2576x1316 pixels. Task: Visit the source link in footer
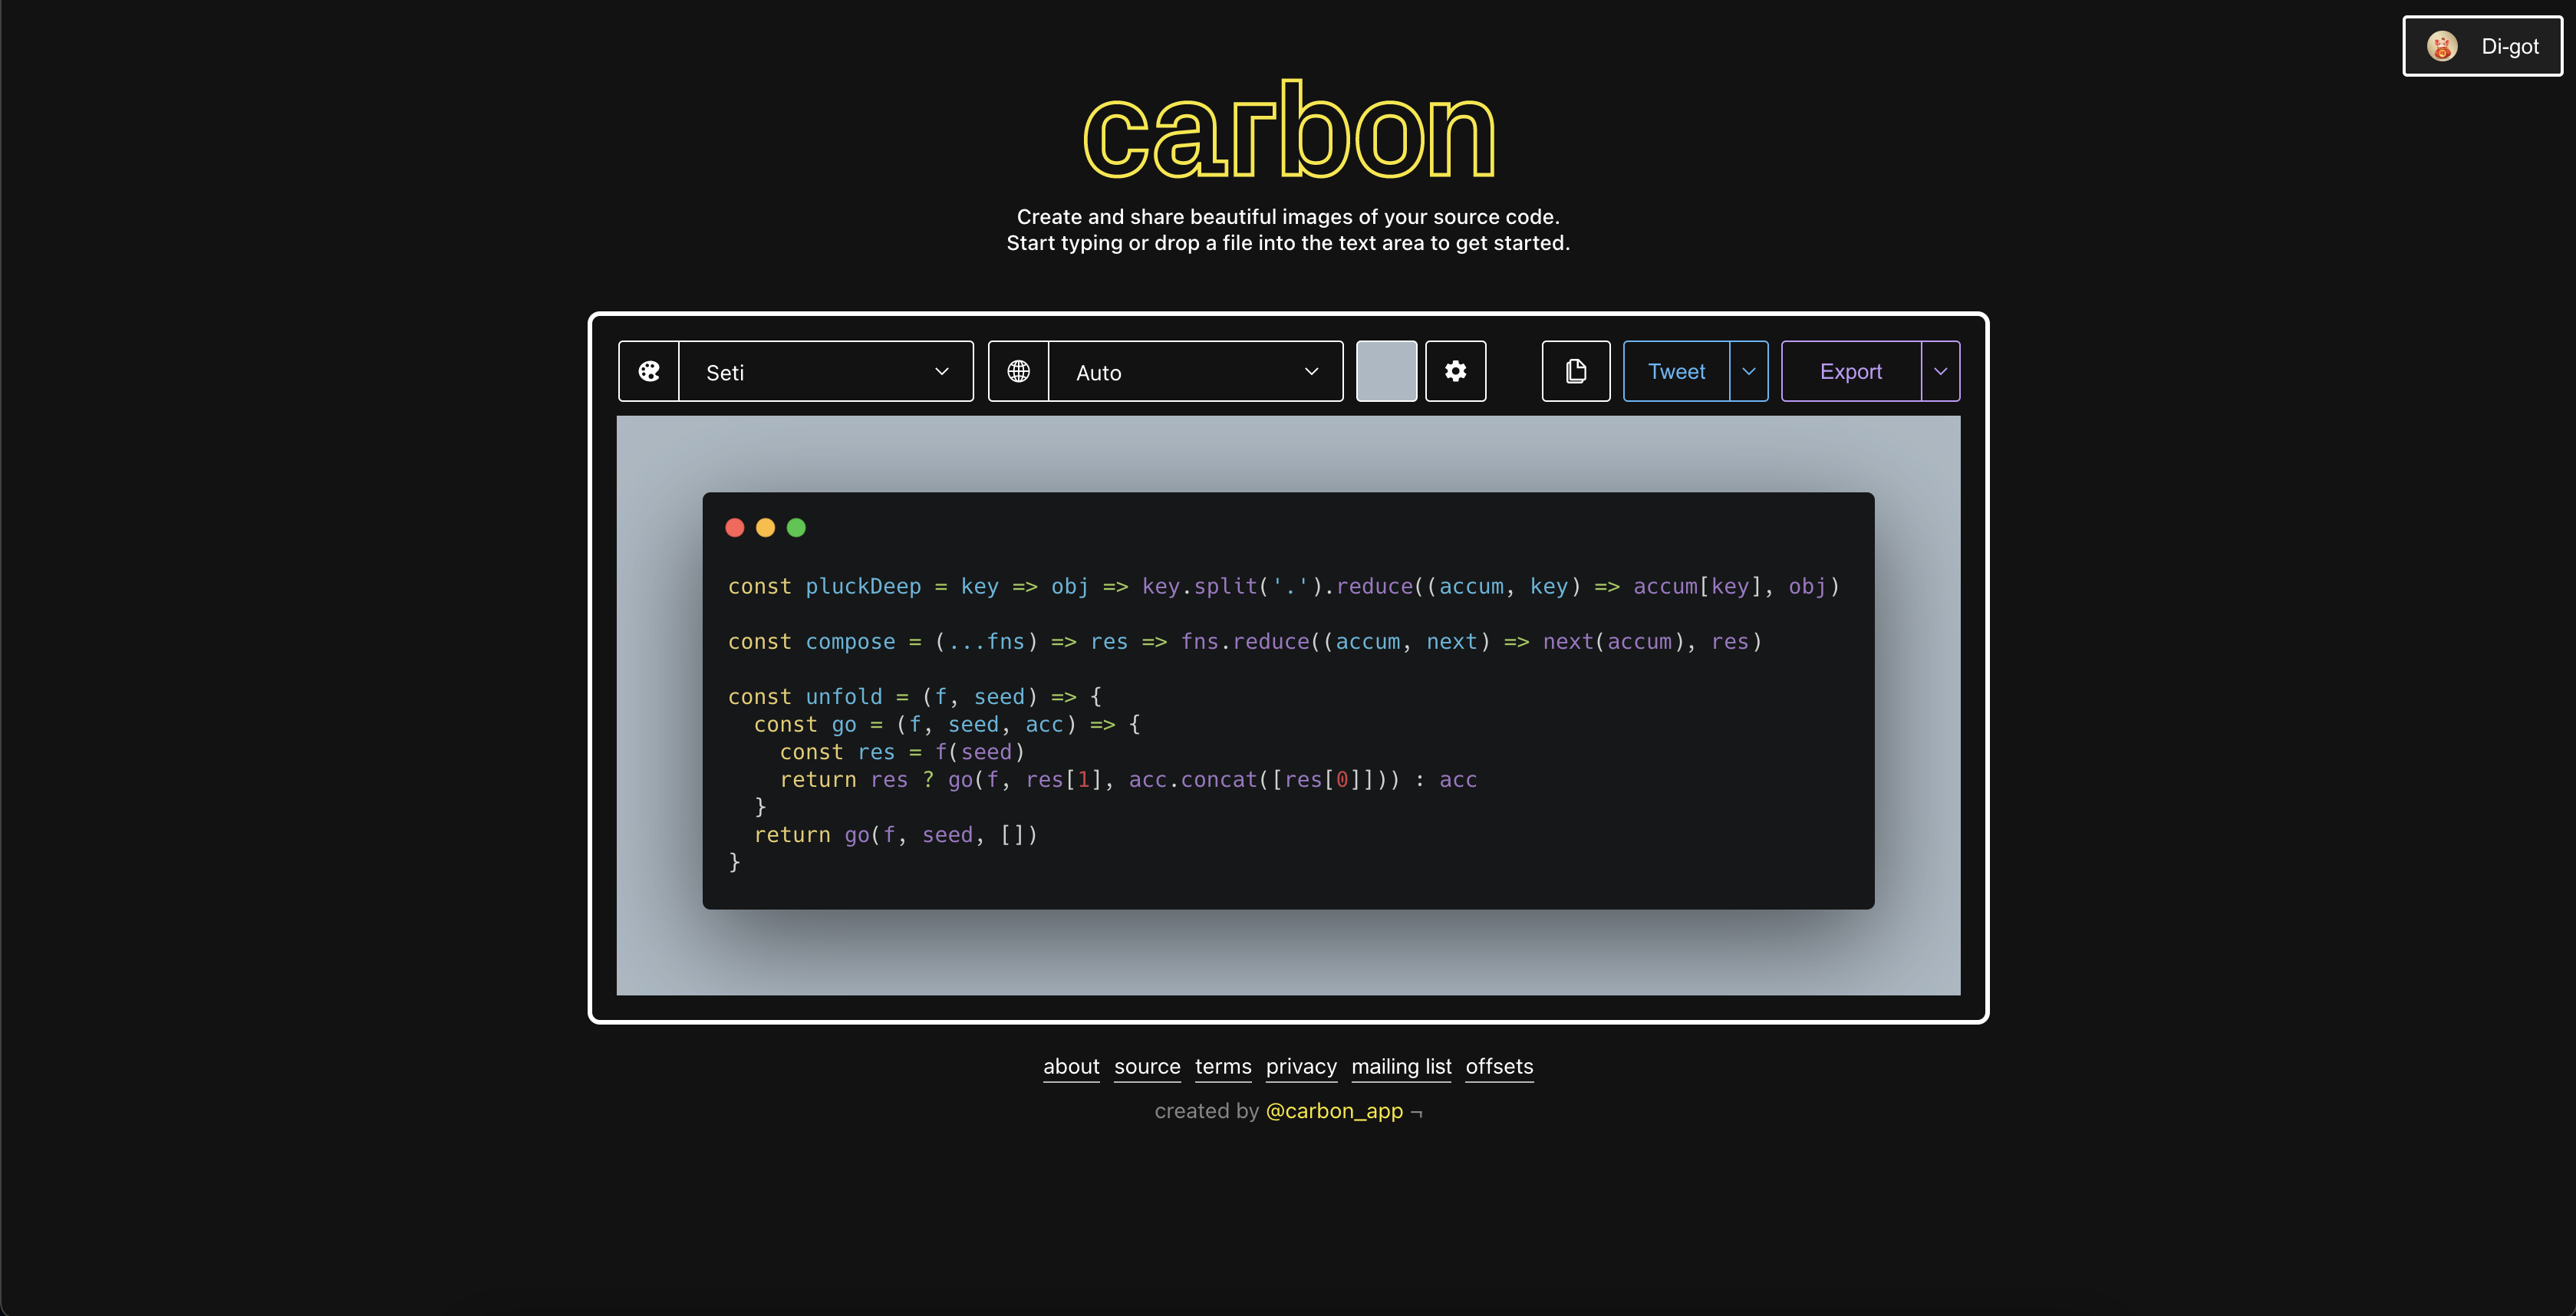1147,1066
